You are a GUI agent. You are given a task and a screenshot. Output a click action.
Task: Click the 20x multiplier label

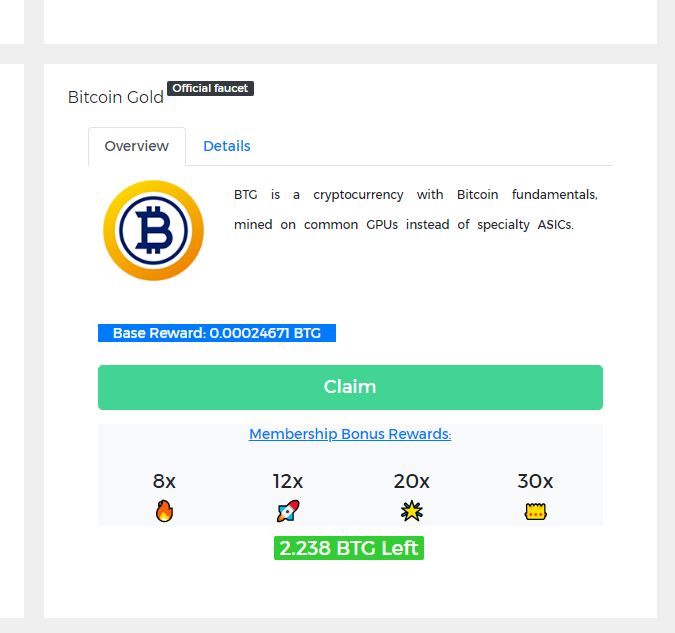click(412, 481)
